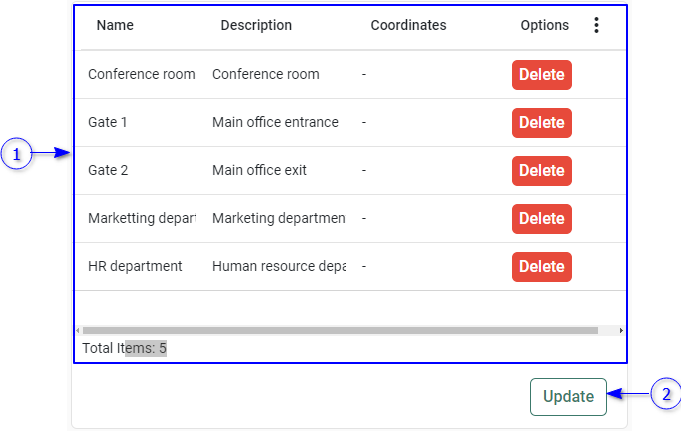This screenshot has height=431, width=681.
Task: Select the HR department name cell
Action: (135, 267)
